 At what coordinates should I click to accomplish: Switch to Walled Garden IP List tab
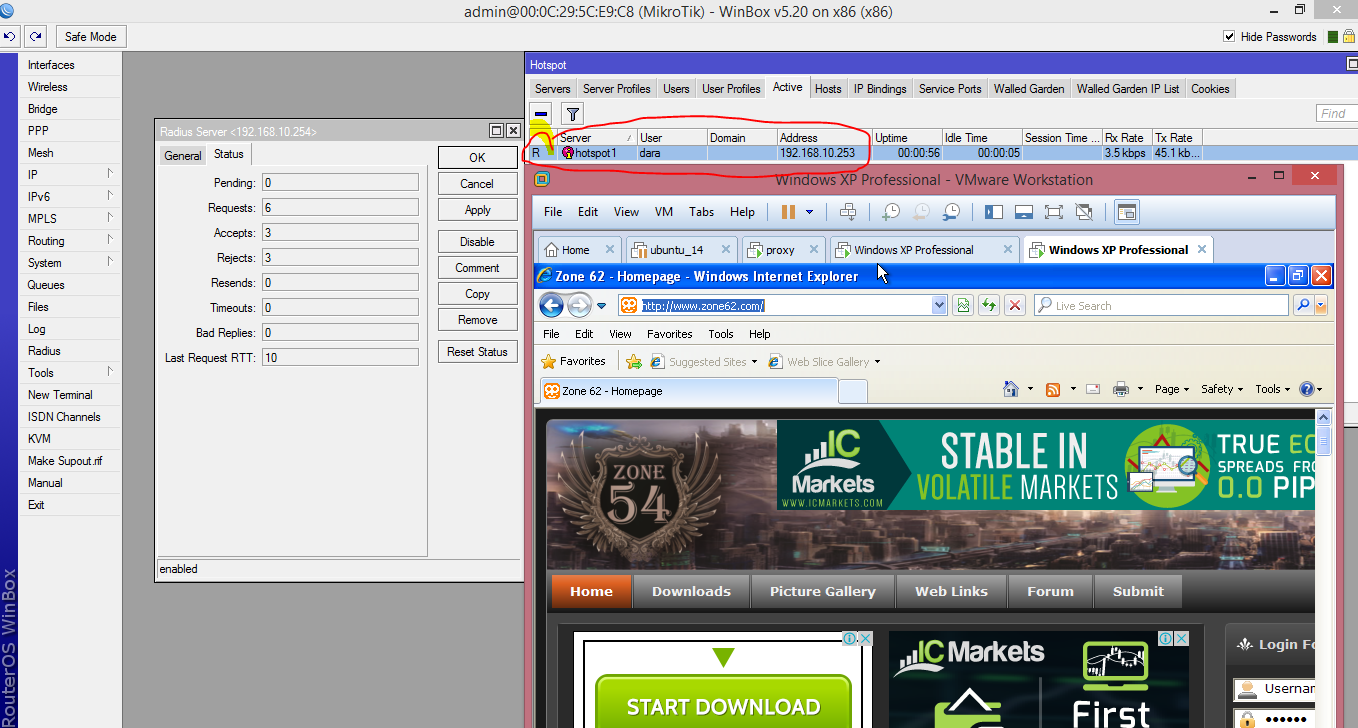[x=1127, y=89]
